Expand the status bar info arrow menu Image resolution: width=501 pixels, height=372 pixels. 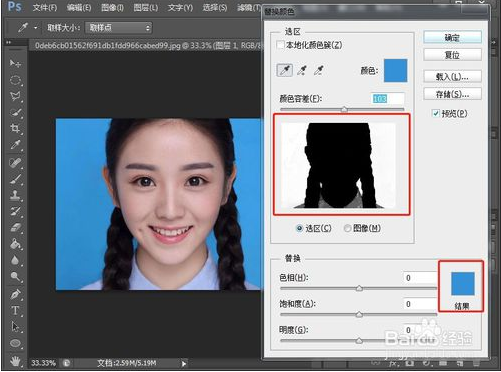[x=184, y=363]
